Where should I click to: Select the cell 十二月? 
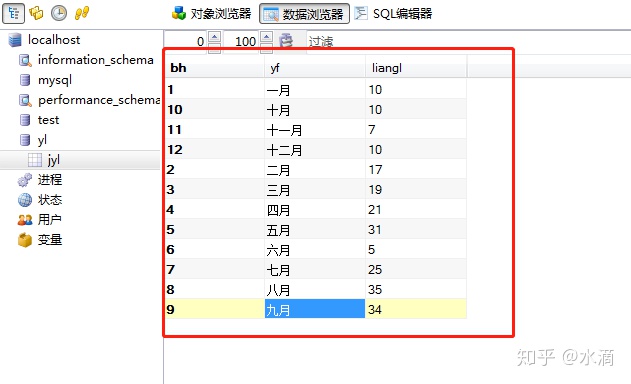[315, 150]
